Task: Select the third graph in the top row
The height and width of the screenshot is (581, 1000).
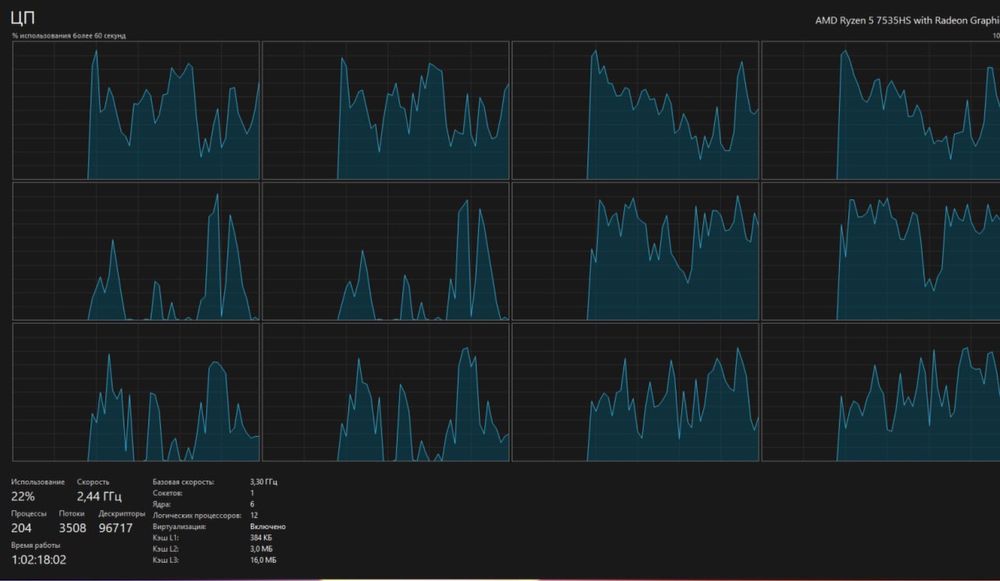Action: point(636,110)
